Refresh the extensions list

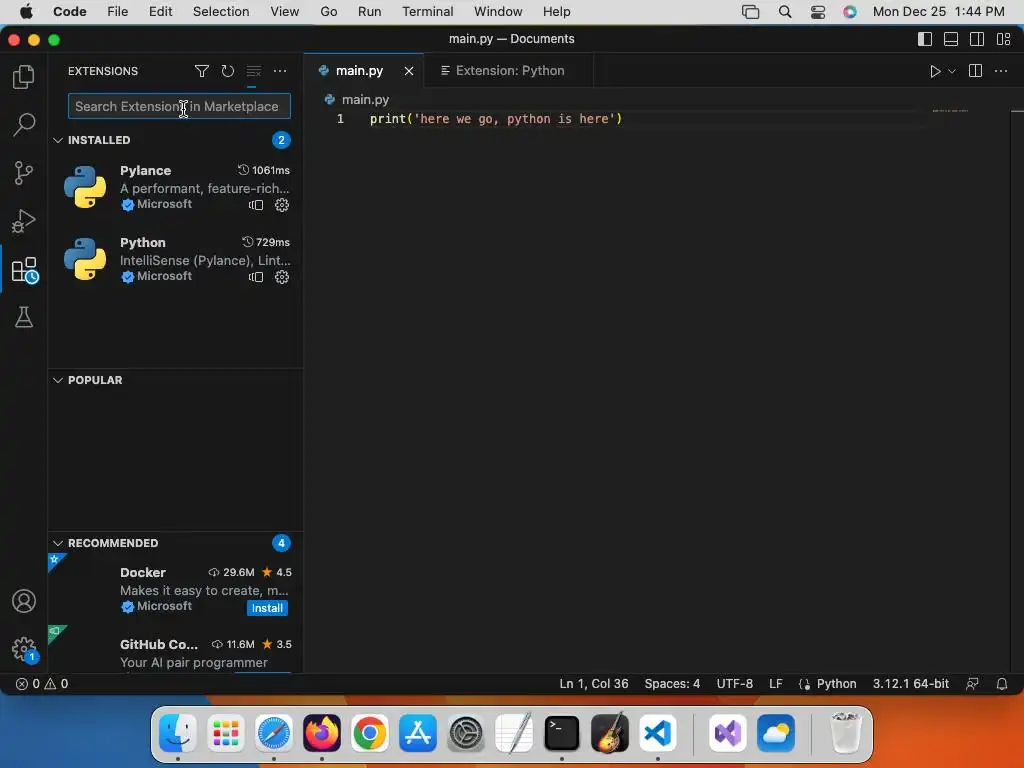coord(227,71)
